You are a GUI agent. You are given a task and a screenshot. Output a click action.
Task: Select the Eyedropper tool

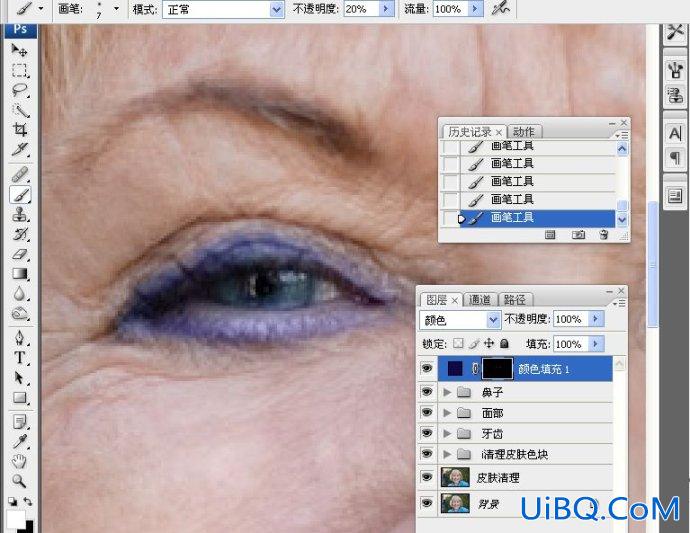click(19, 442)
